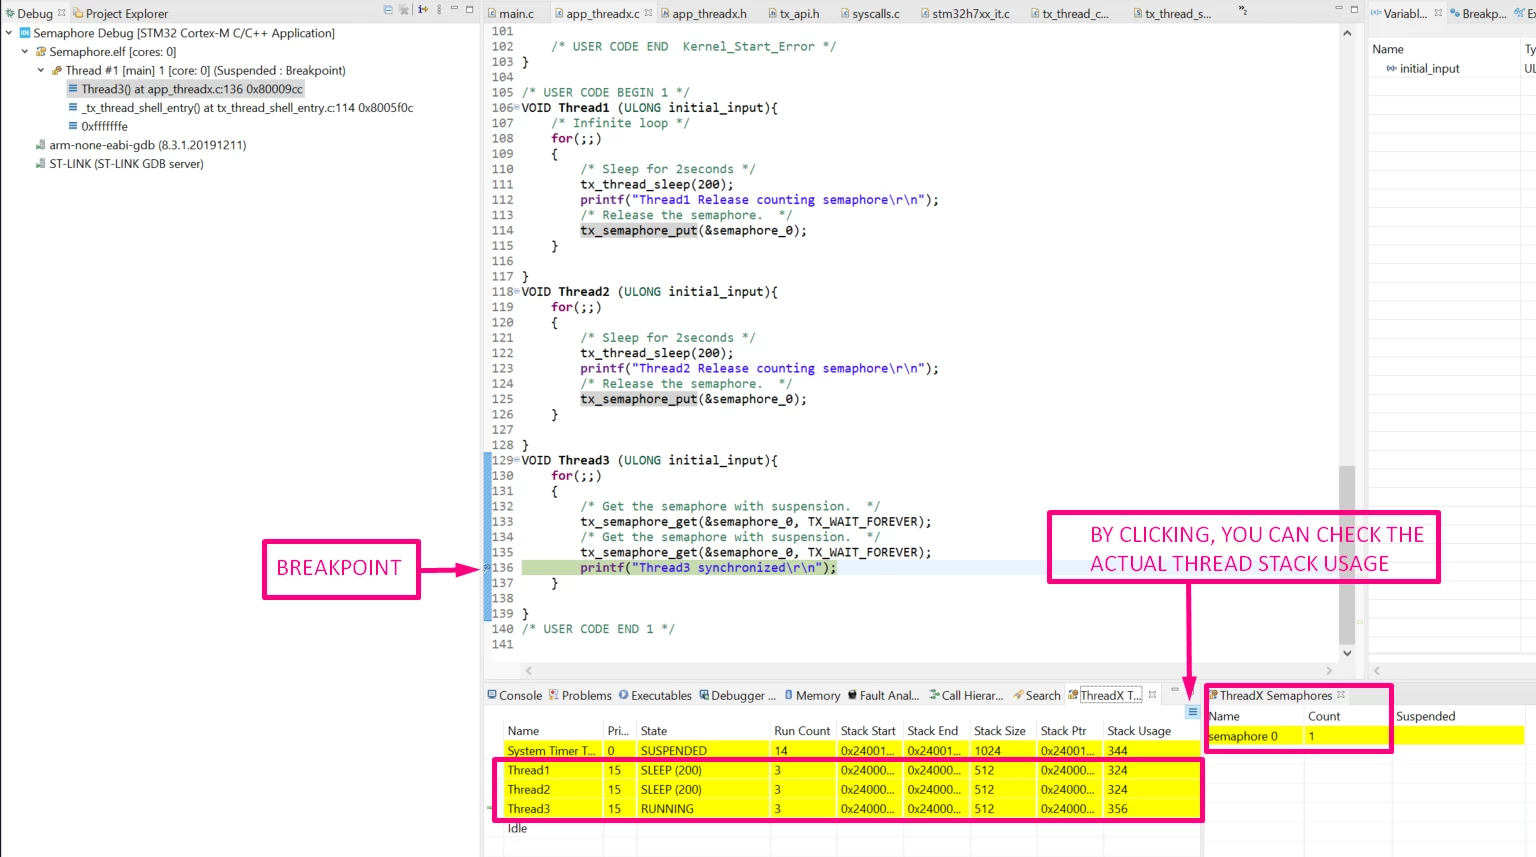Screen dimensions: 1536x857
Task: Click Remove All Terminated Launches icon
Action: 404,10
